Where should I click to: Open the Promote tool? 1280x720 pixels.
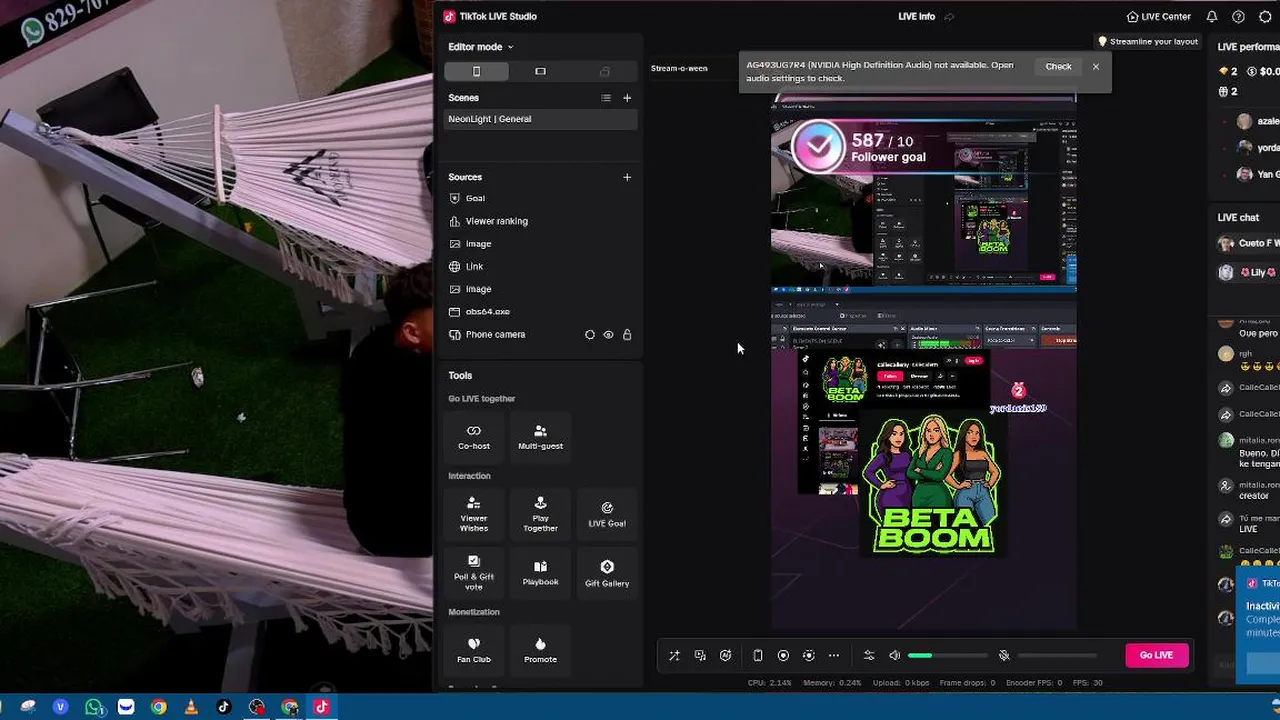(540, 650)
